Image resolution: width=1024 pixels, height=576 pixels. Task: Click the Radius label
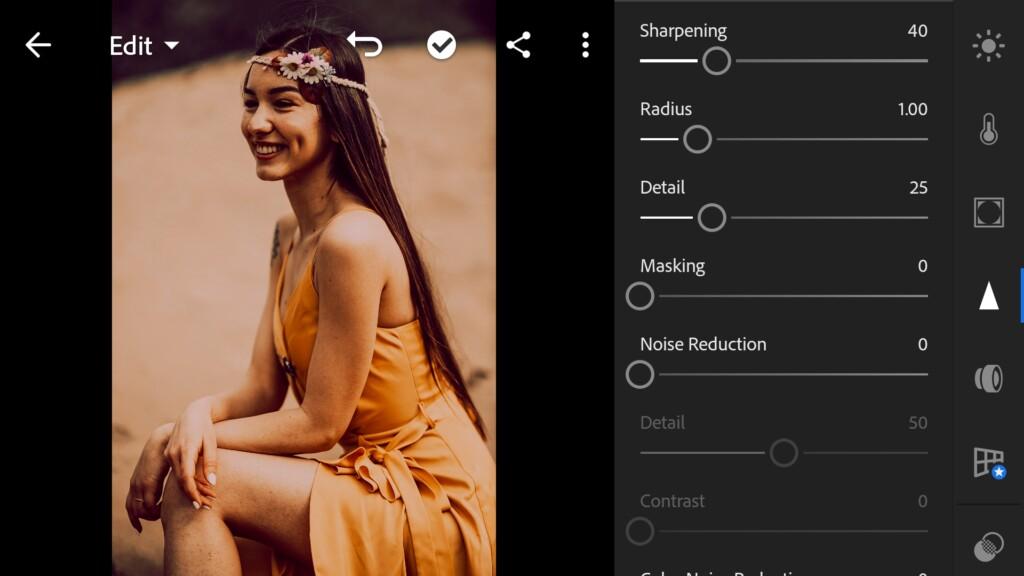tap(665, 109)
